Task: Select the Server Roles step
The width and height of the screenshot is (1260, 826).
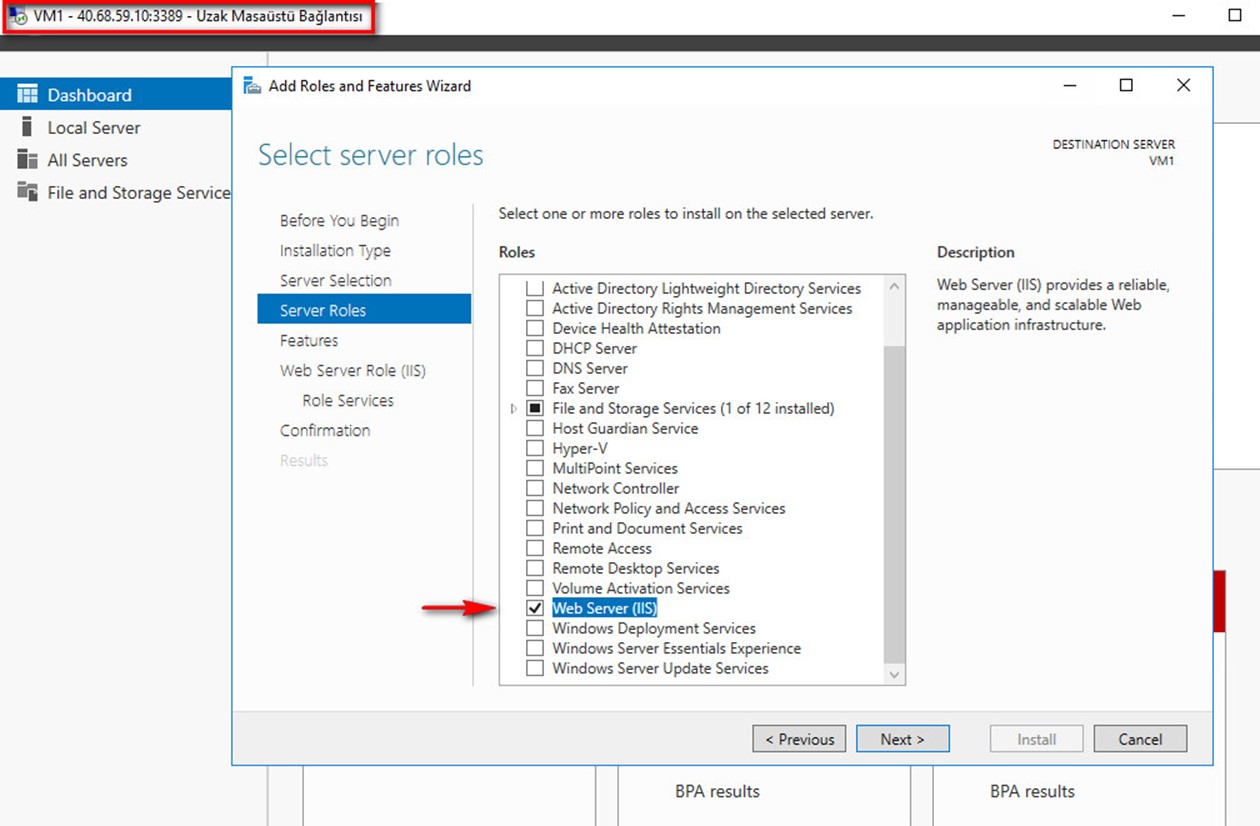Action: pos(364,309)
